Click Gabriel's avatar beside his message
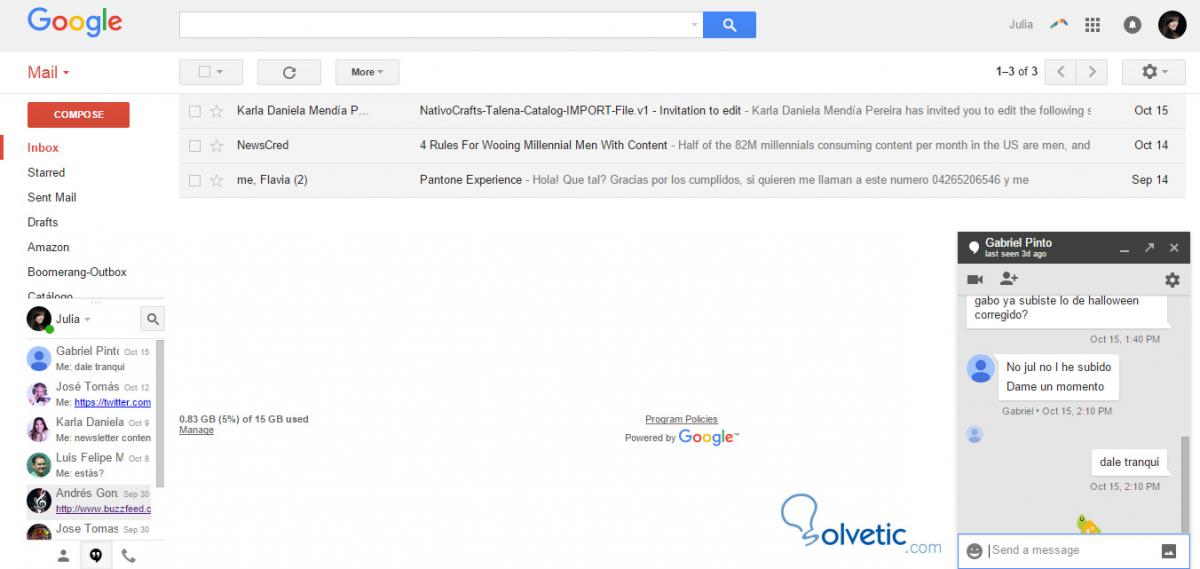1200x569 pixels. click(981, 368)
